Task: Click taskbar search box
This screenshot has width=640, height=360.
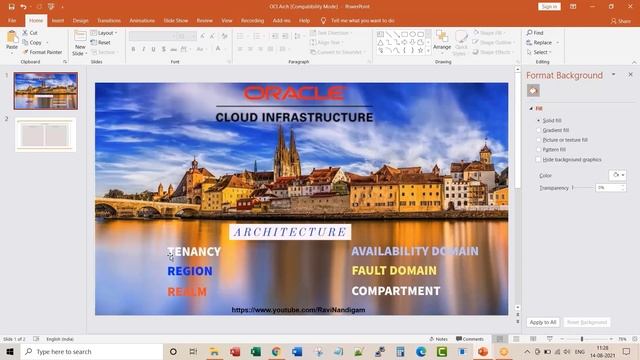Action: point(92,351)
